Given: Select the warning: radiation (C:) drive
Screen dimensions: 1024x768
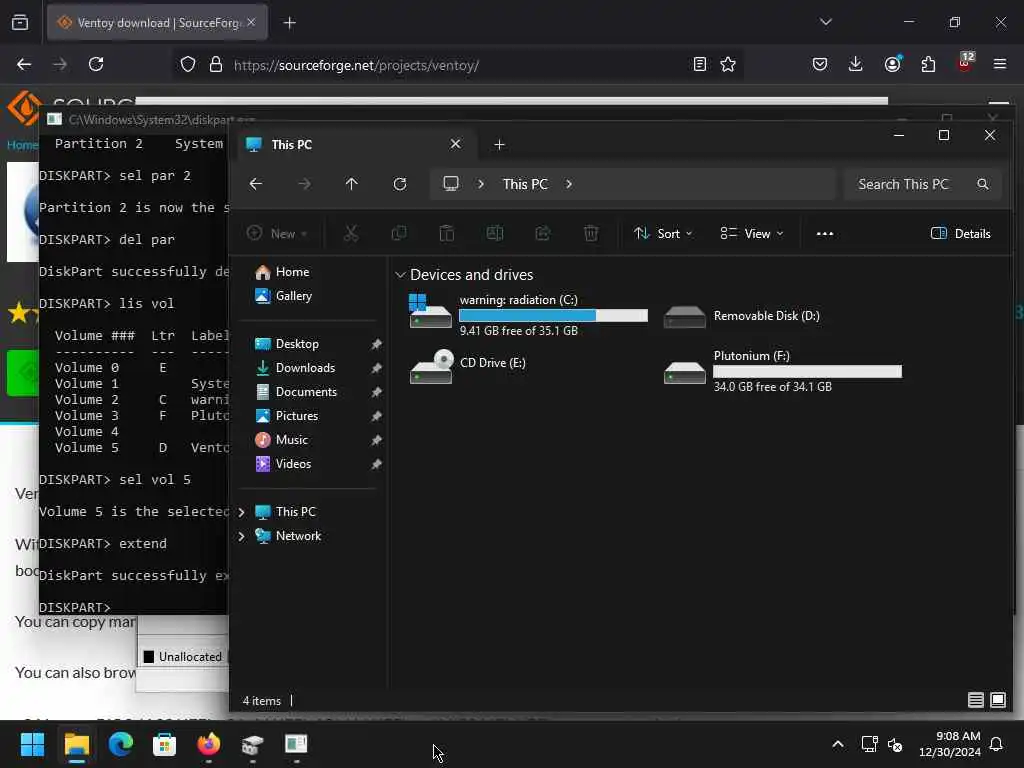Looking at the screenshot, I should tap(528, 315).
